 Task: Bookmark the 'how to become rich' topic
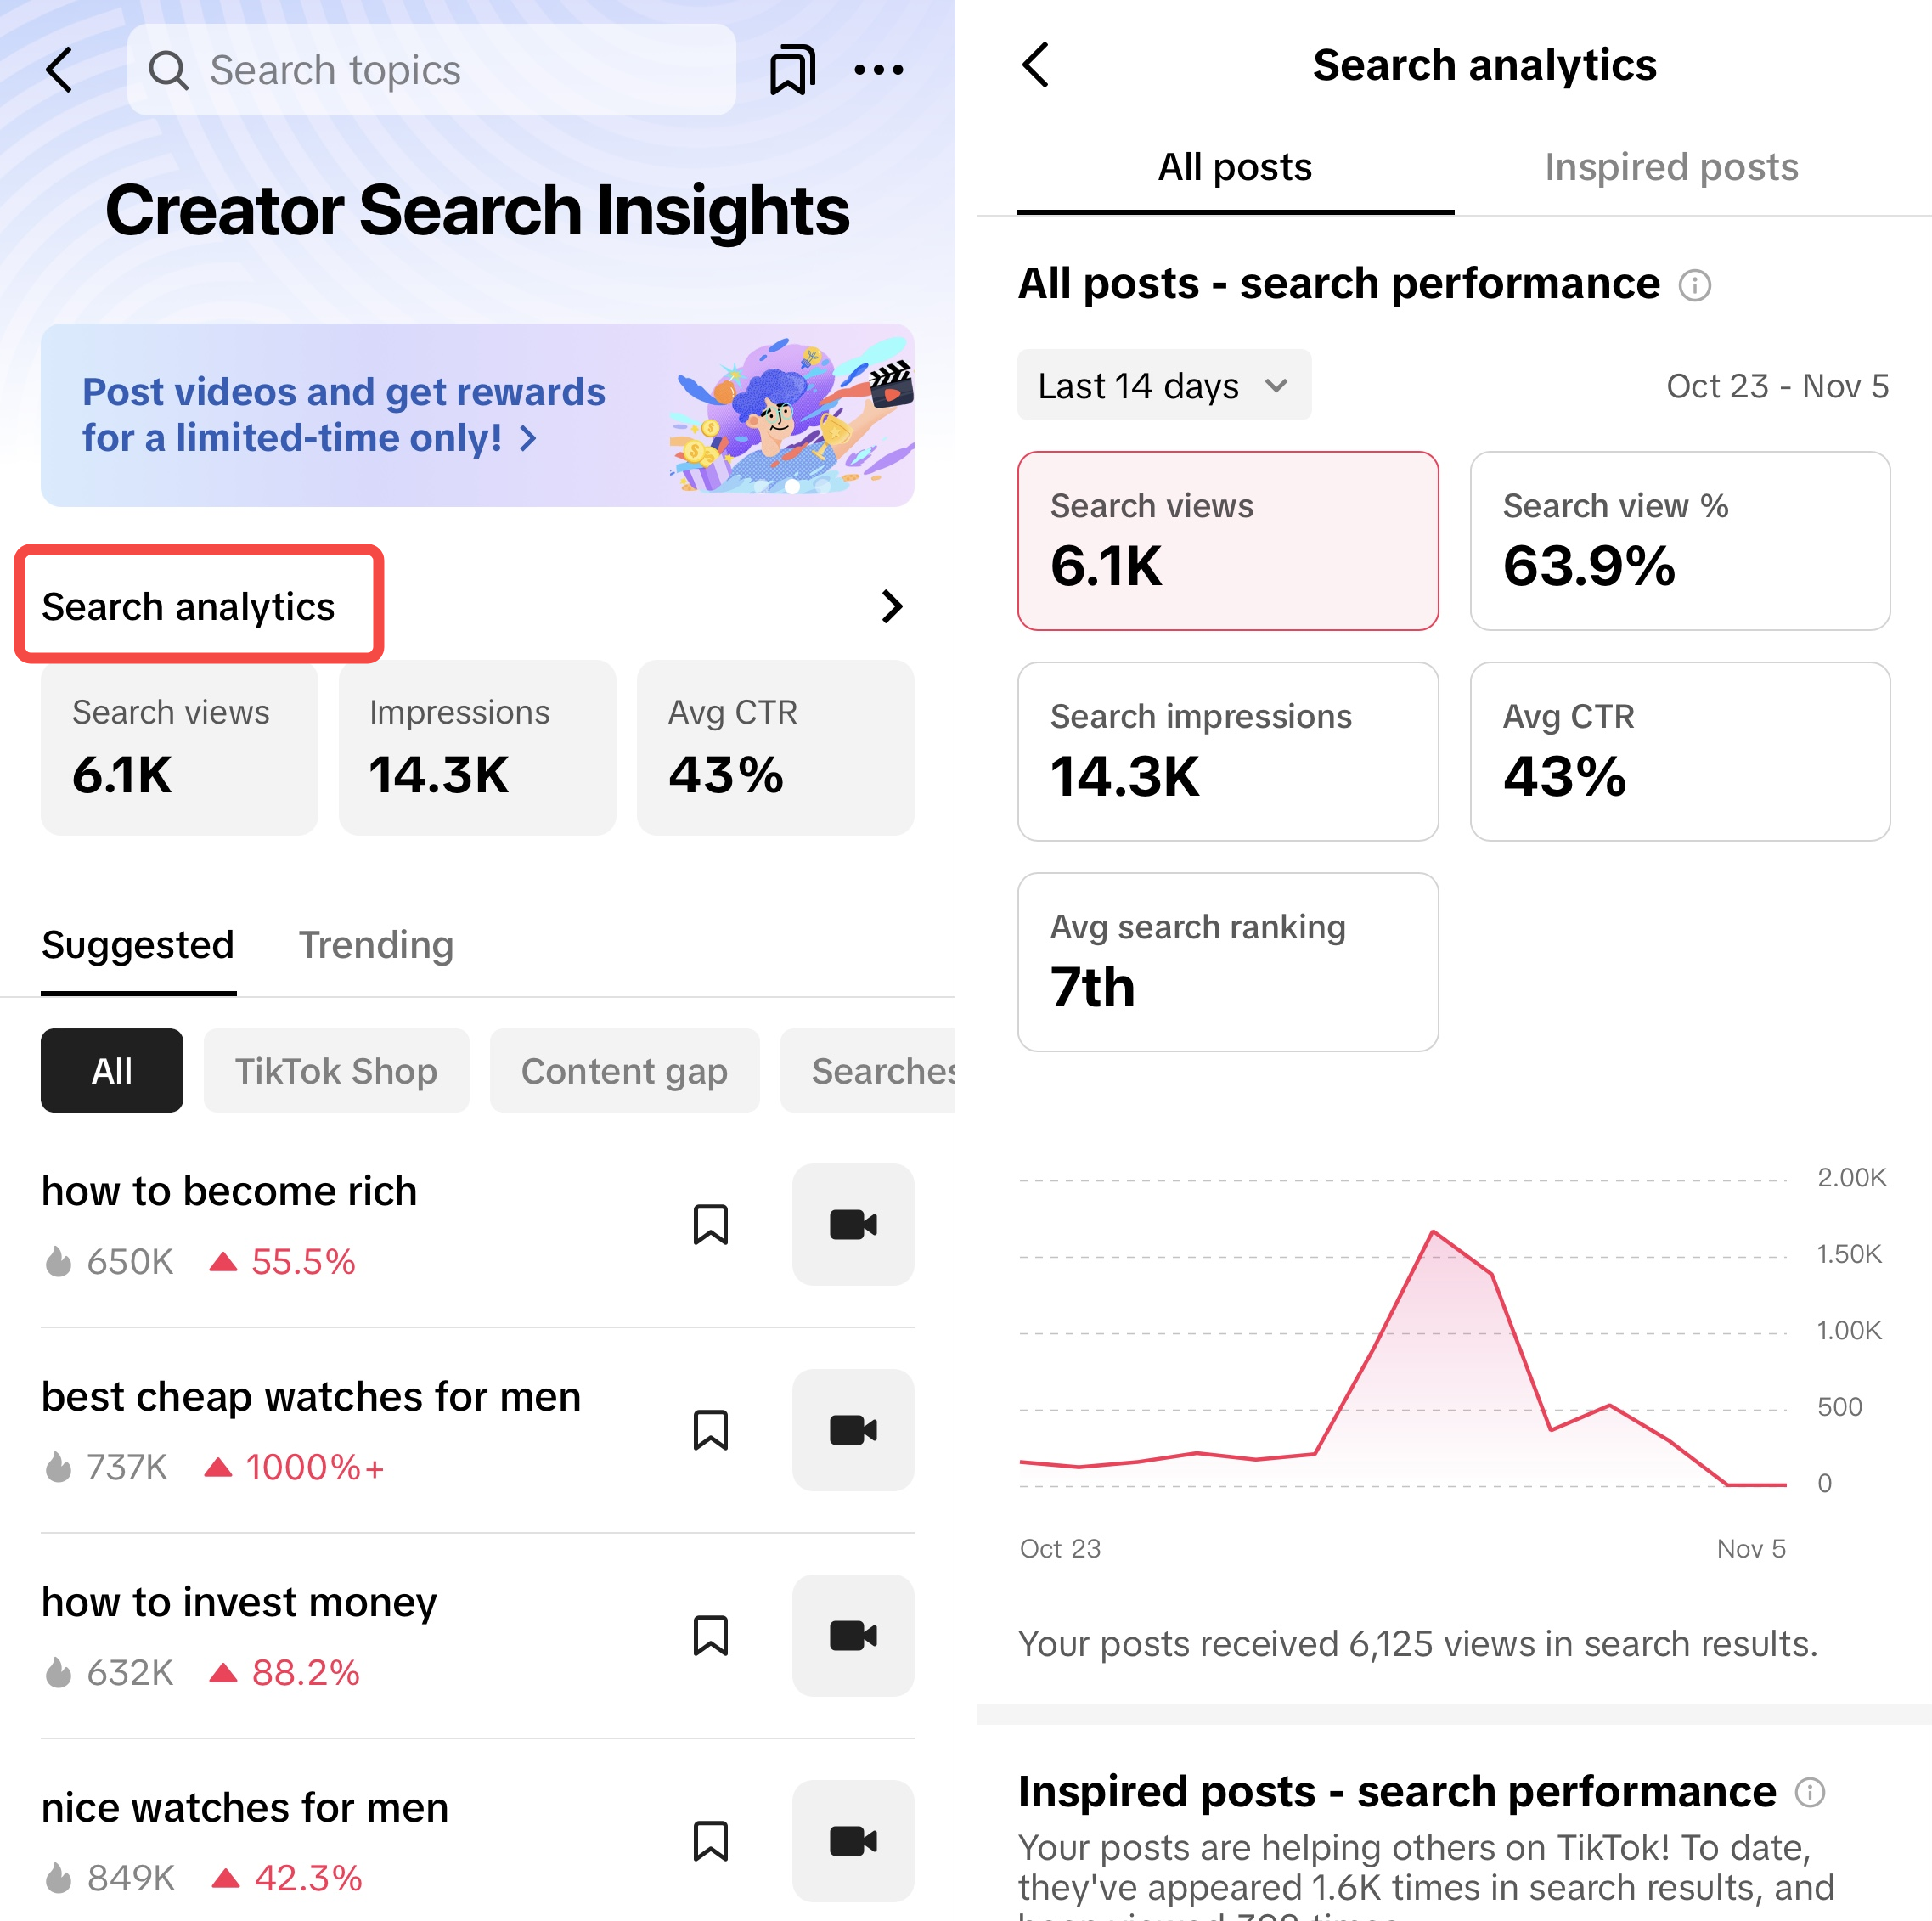[710, 1224]
